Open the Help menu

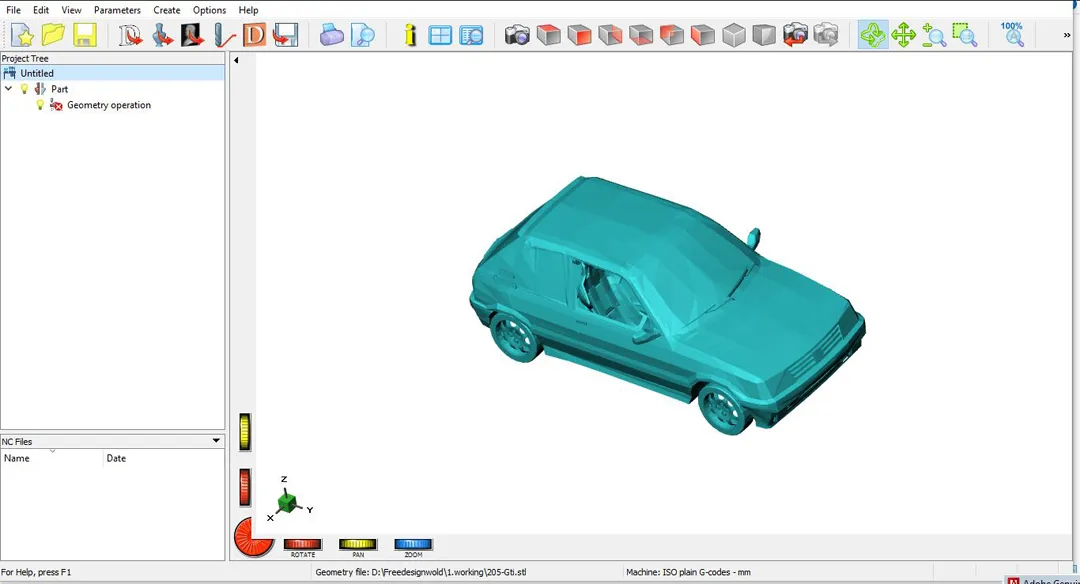point(249,10)
